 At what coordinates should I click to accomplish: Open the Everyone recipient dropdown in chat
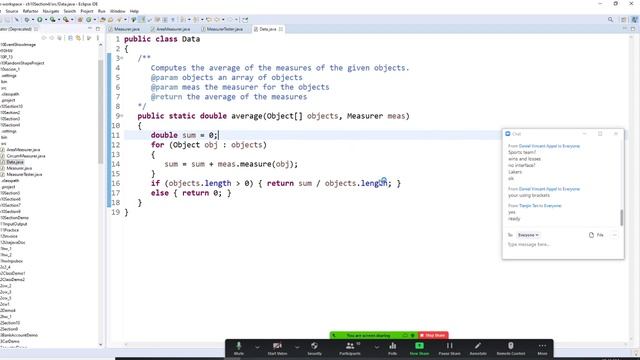[528, 235]
